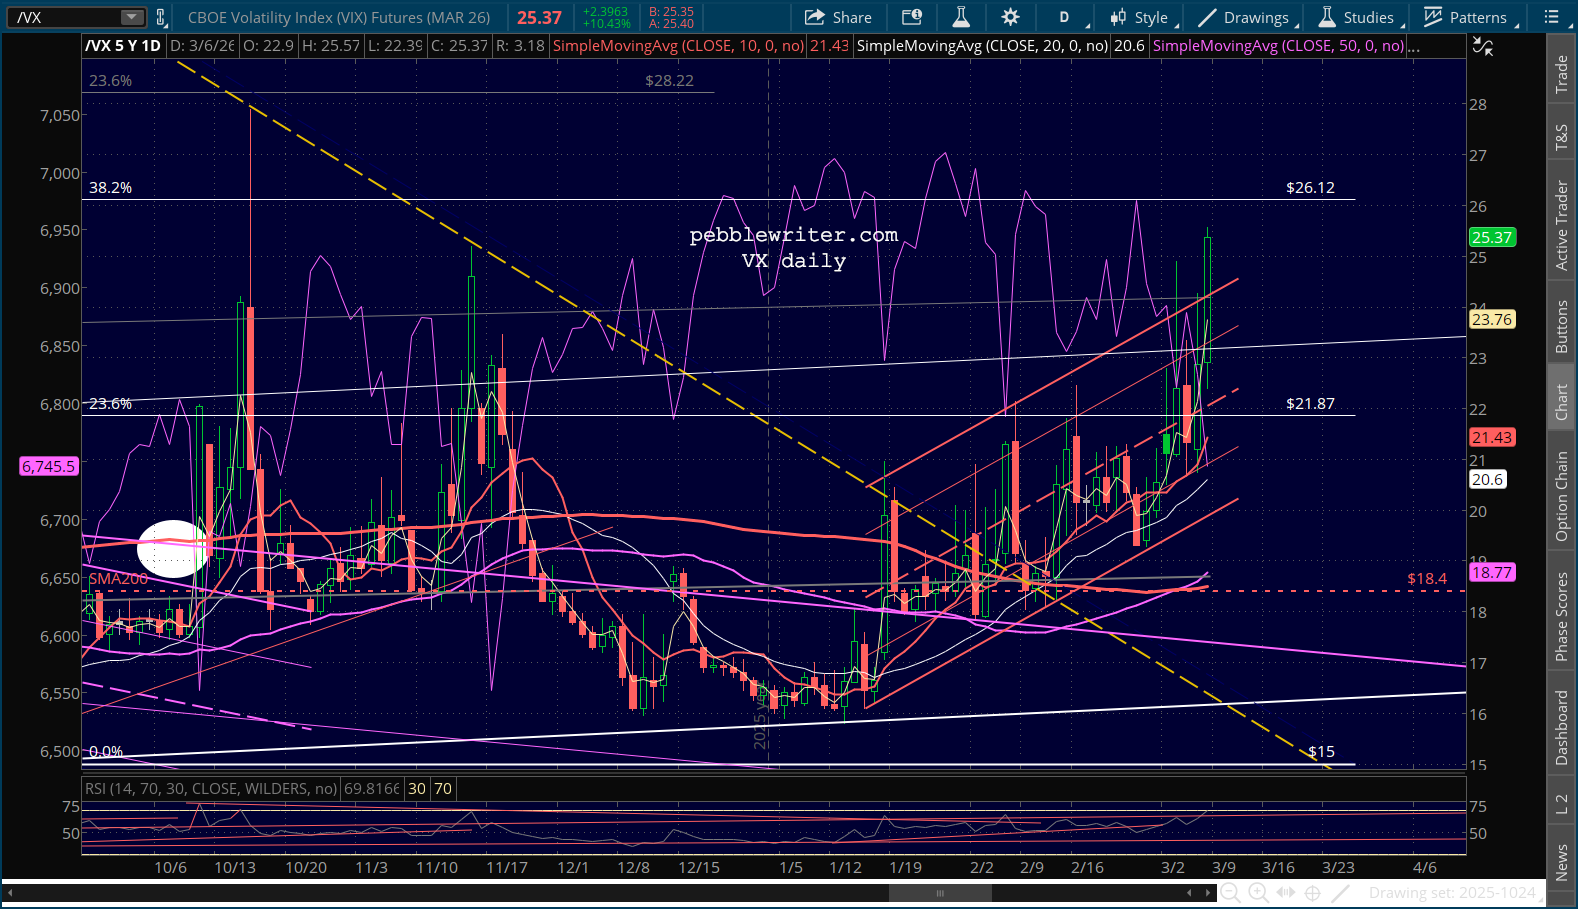Switch to the T&S side tab
Screen dimensions: 1578x909
[1561, 138]
